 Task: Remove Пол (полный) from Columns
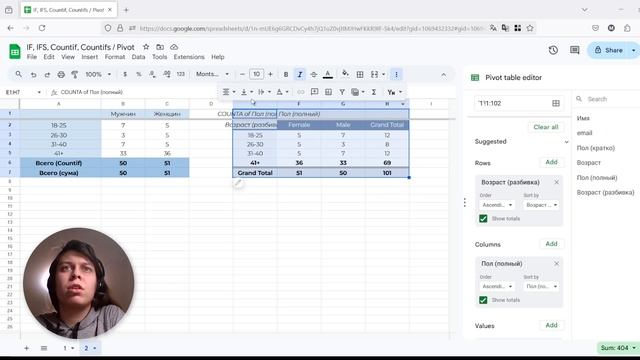pyautogui.click(x=556, y=264)
